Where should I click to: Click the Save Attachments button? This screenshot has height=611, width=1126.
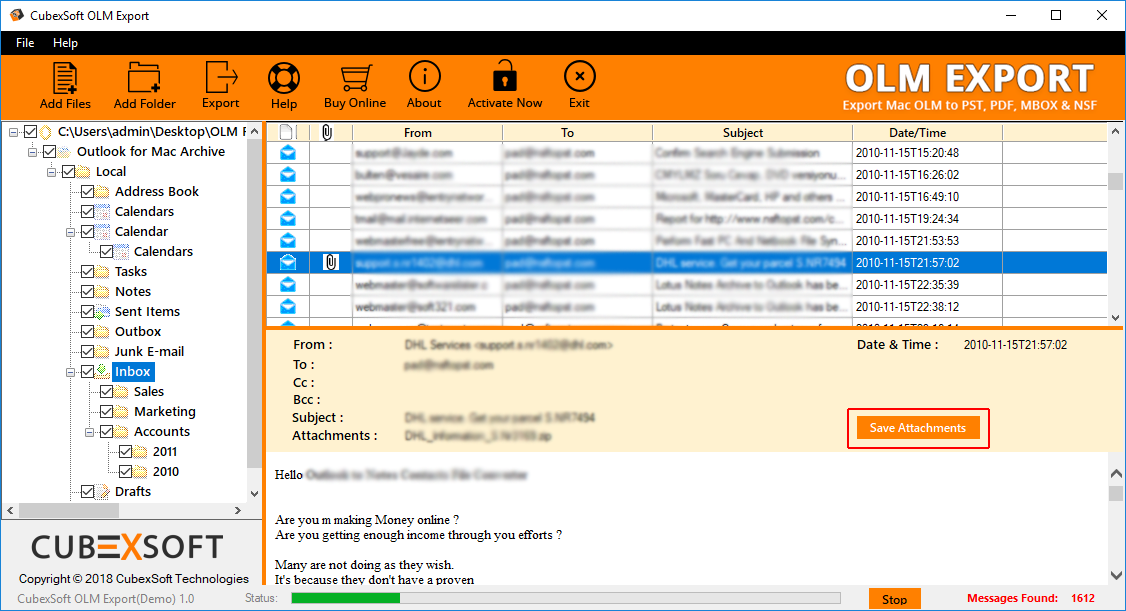point(918,428)
